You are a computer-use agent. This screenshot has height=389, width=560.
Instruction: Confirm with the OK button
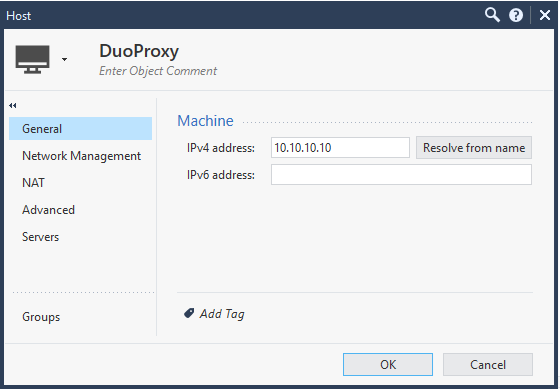pos(388,364)
